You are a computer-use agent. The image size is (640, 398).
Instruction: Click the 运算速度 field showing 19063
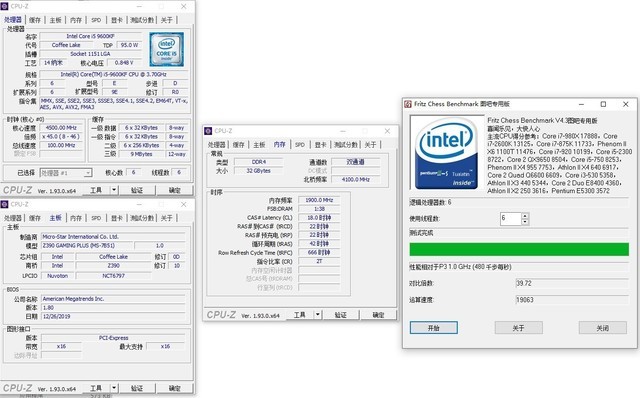coord(572,300)
